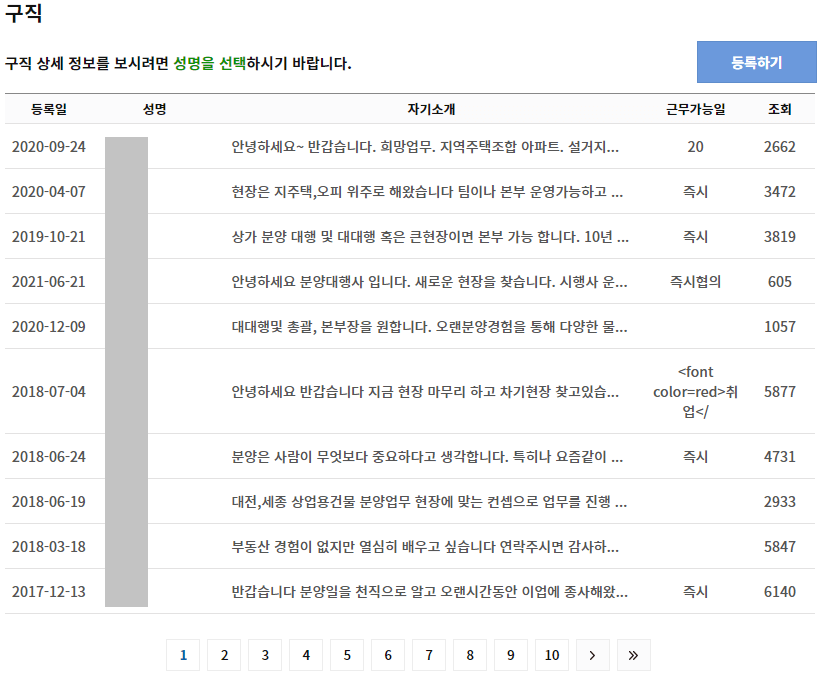This screenshot has width=820, height=675.
Task: Go to page 10 of results
Action: point(551,655)
